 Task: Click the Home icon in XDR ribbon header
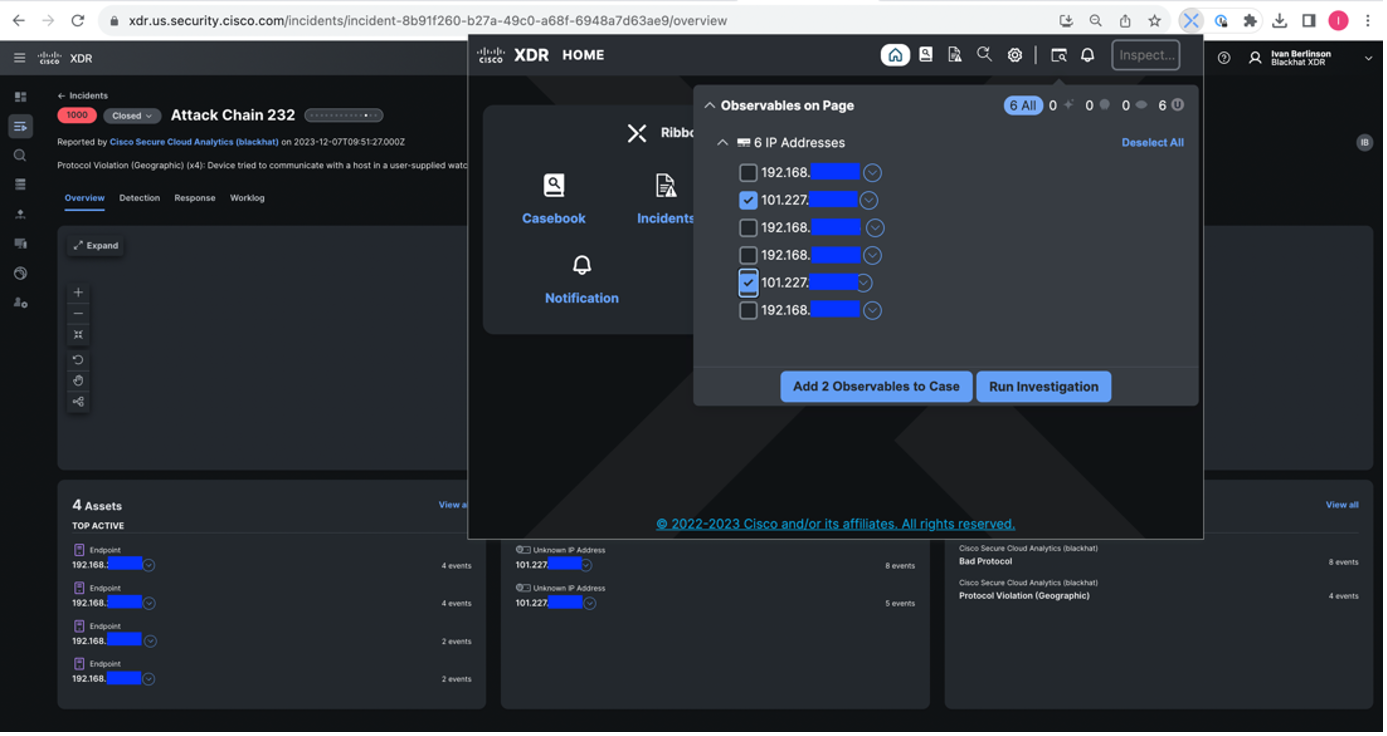(x=897, y=55)
